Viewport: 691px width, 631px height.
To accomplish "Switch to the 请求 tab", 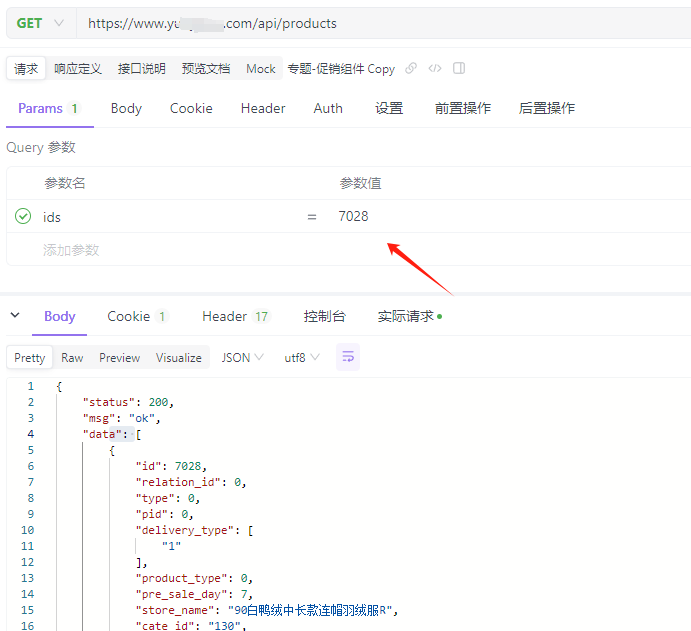I will point(26,69).
